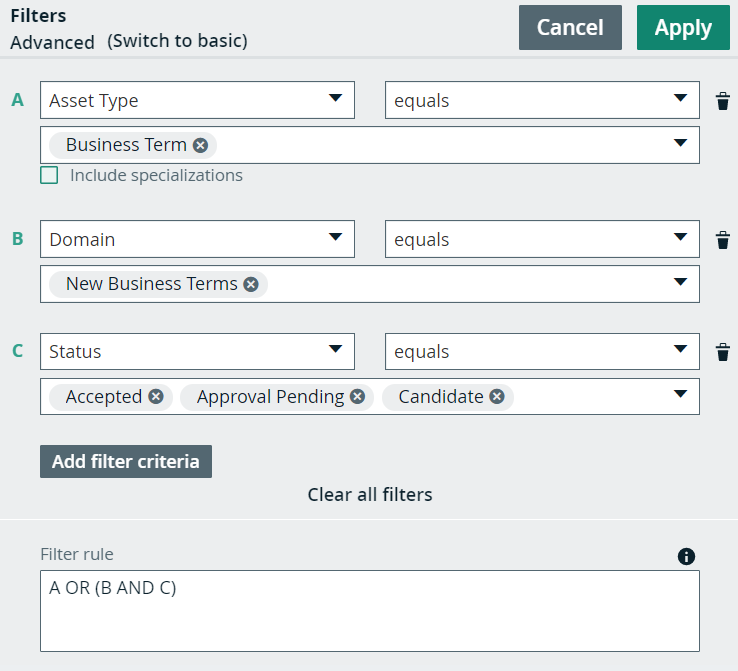Remove the Approval Pending status tag

coord(358,397)
